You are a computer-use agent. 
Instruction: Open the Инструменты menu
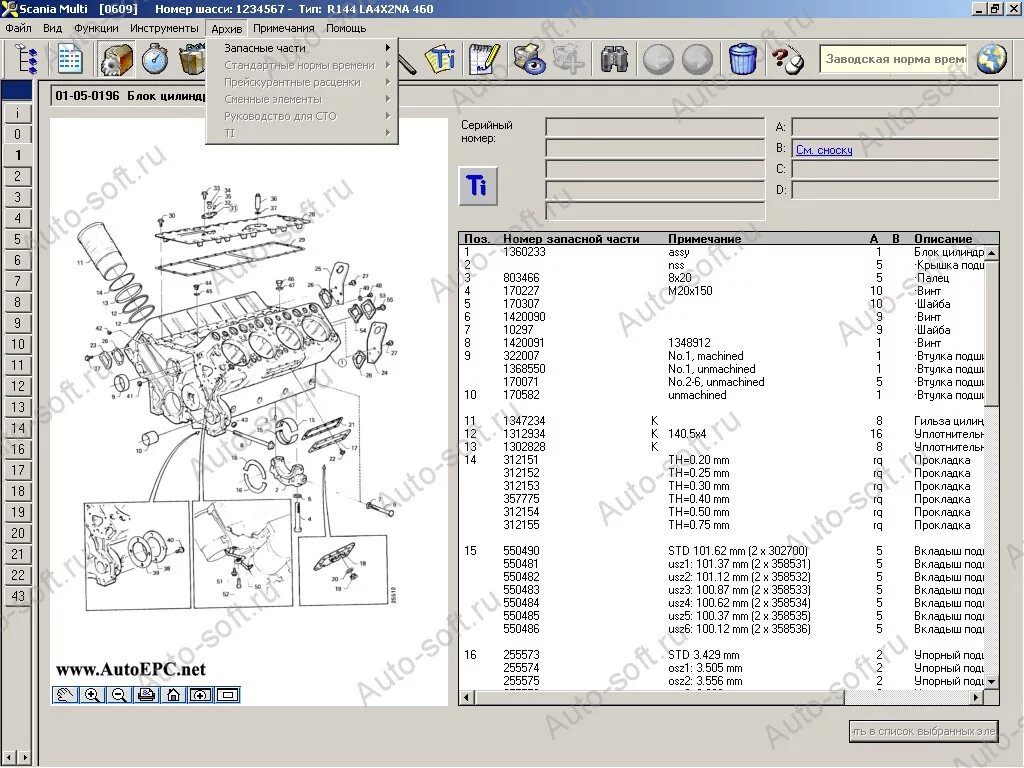click(164, 28)
